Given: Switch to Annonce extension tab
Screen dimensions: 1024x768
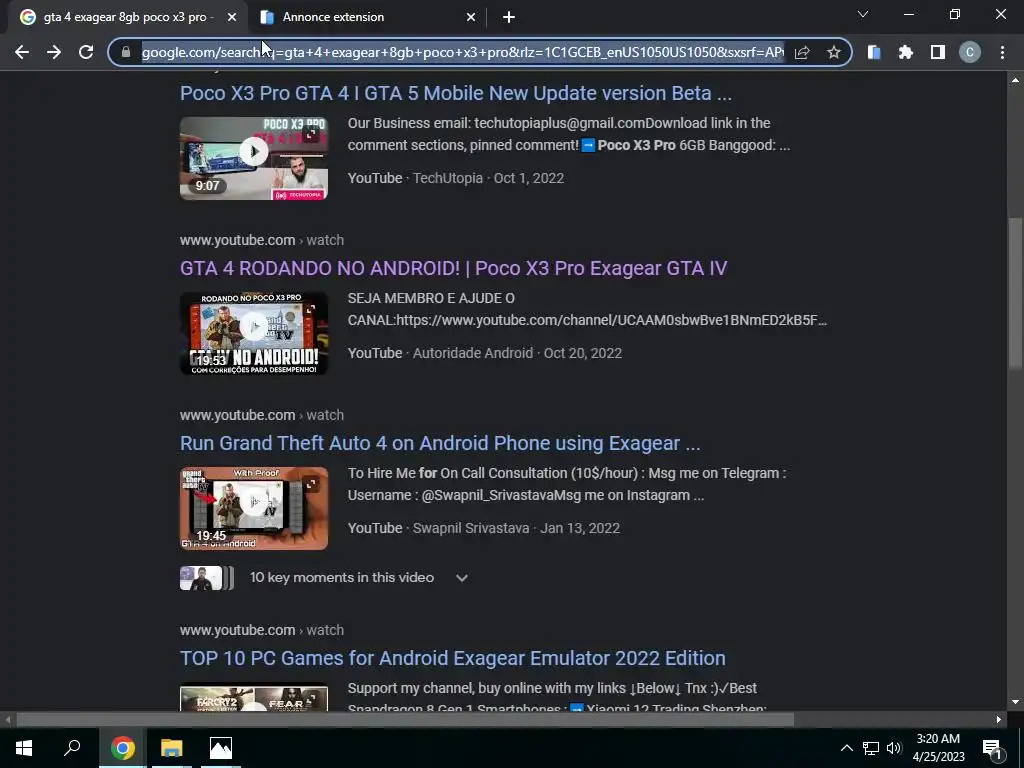Looking at the screenshot, I should coord(367,17).
